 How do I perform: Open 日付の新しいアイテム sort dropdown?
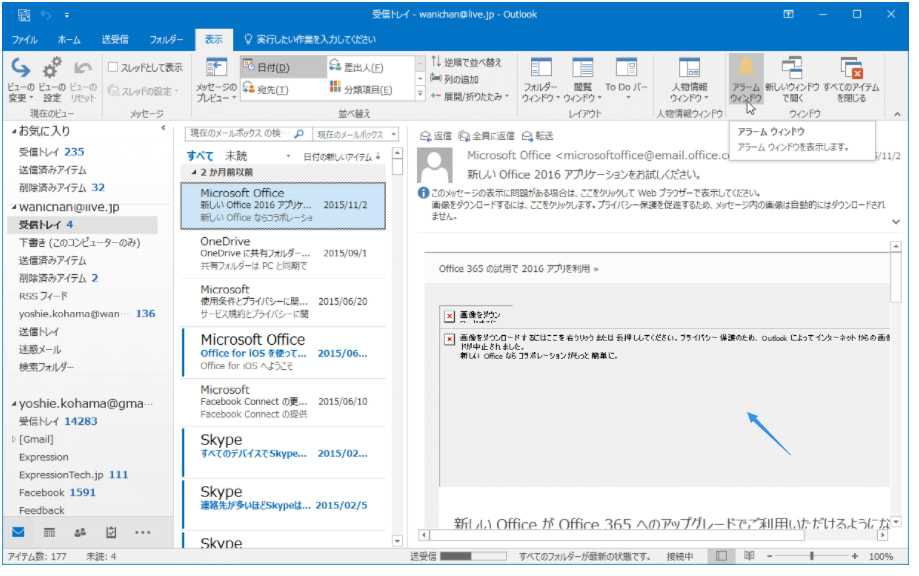pyautogui.click(x=342, y=156)
